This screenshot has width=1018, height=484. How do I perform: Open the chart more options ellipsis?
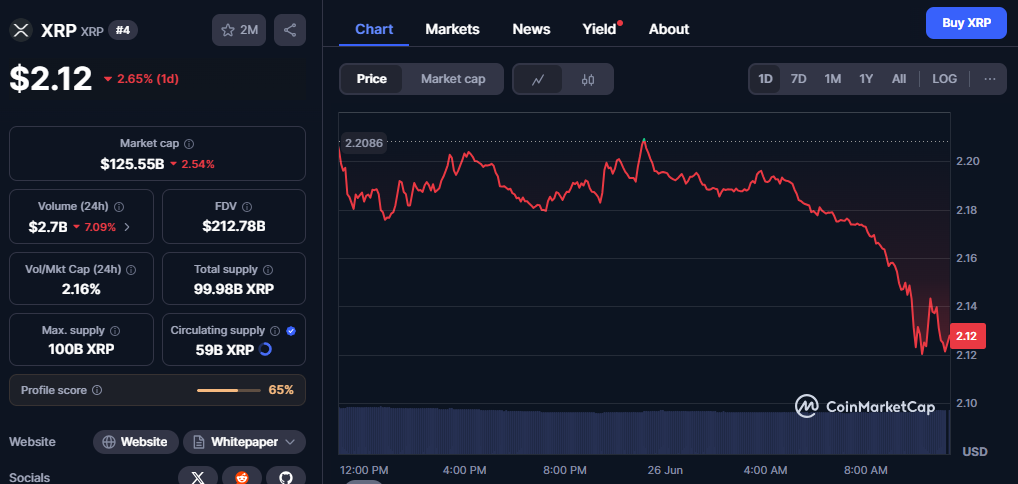pyautogui.click(x=989, y=79)
